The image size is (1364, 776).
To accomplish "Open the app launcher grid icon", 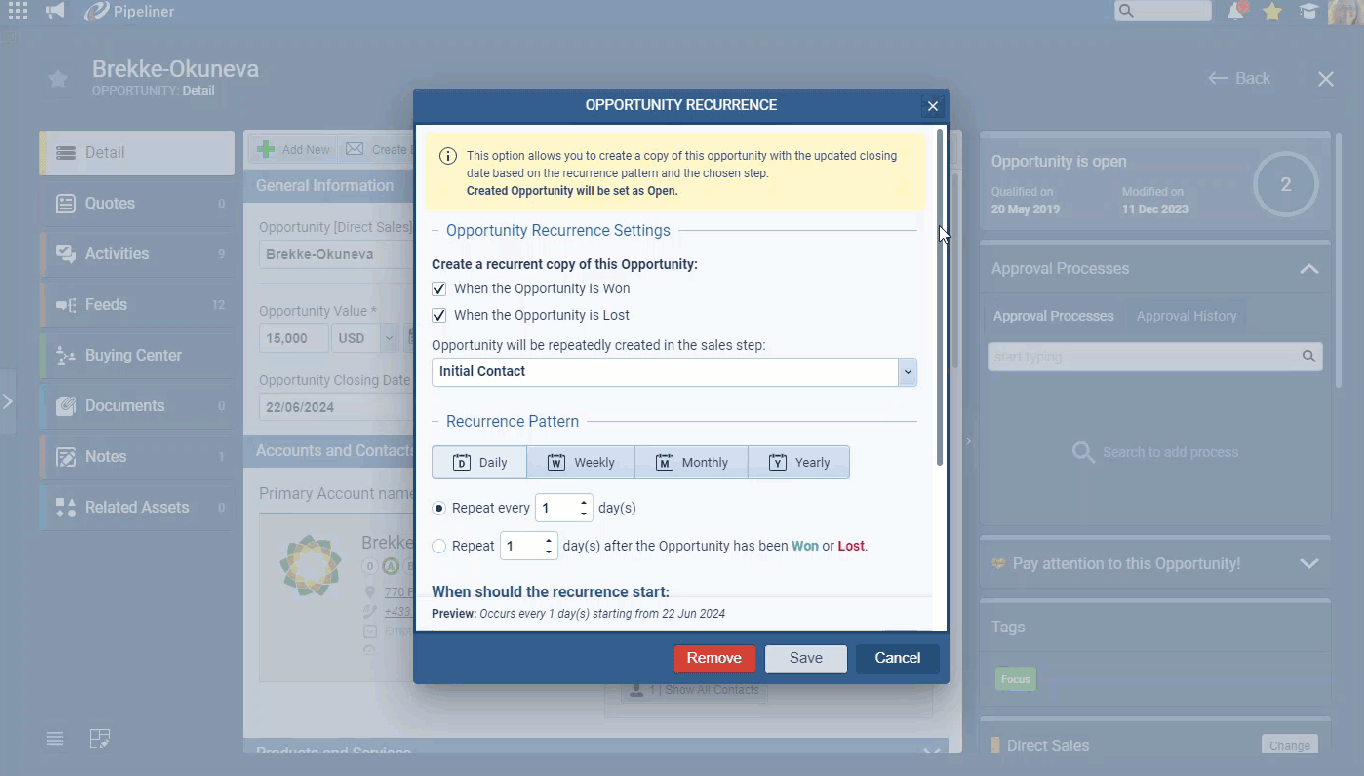I will coord(17,11).
